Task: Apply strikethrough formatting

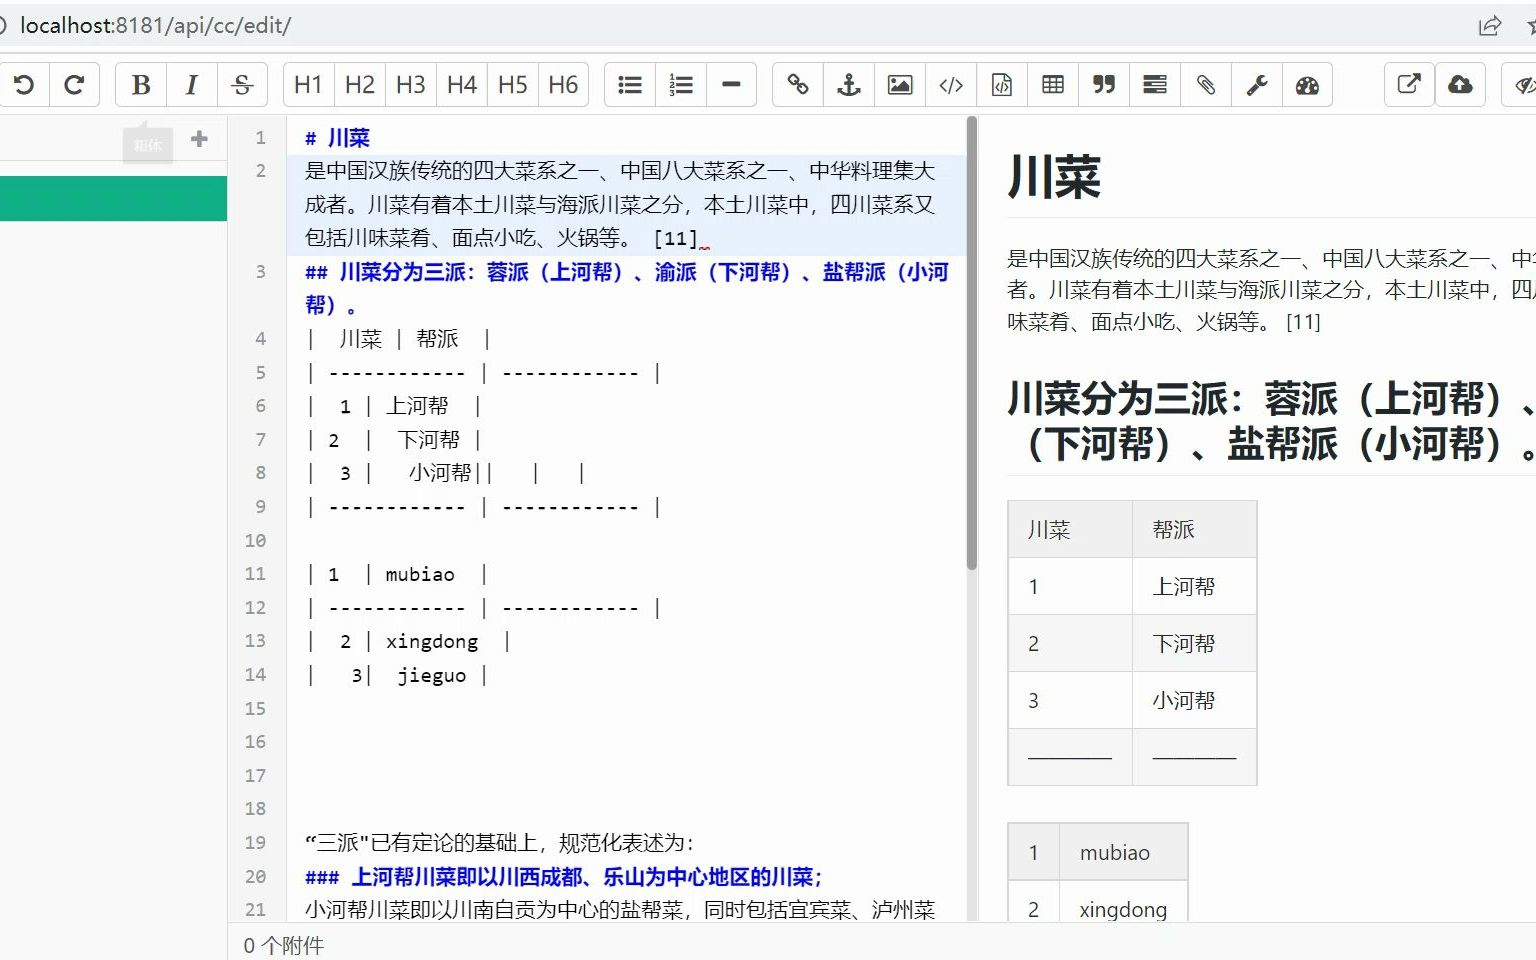Action: (242, 85)
